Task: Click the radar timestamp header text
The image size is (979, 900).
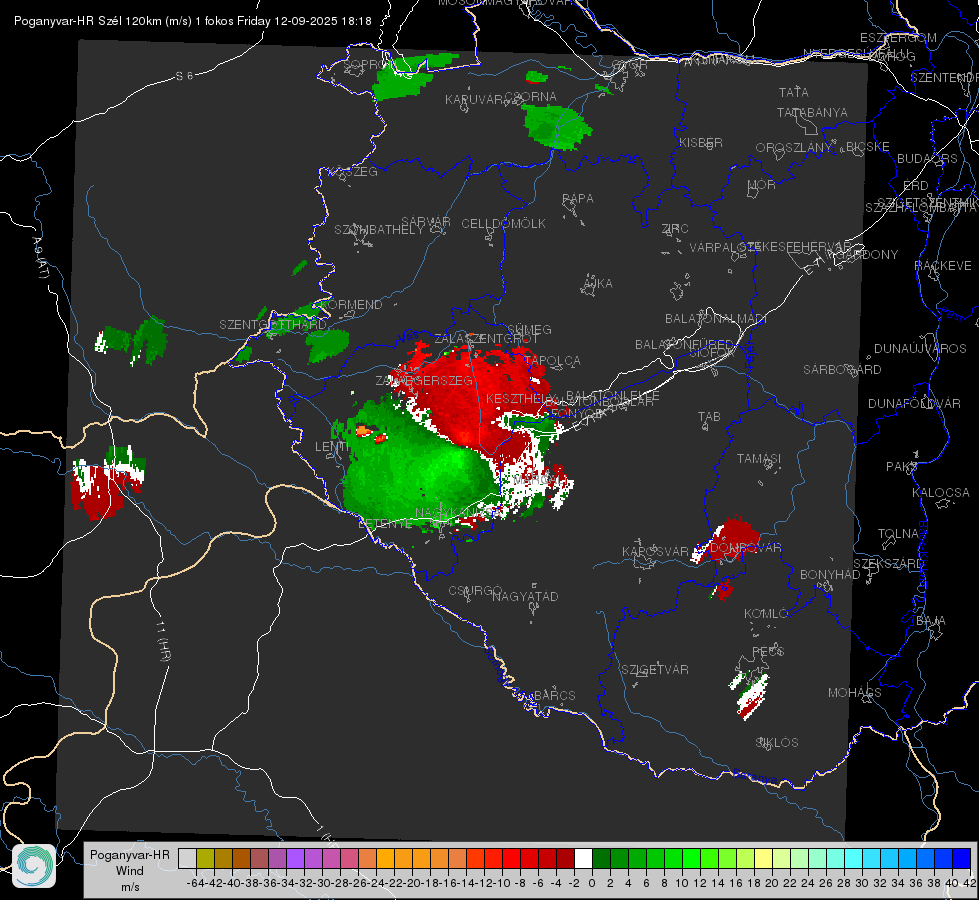Action: pyautogui.click(x=192, y=21)
